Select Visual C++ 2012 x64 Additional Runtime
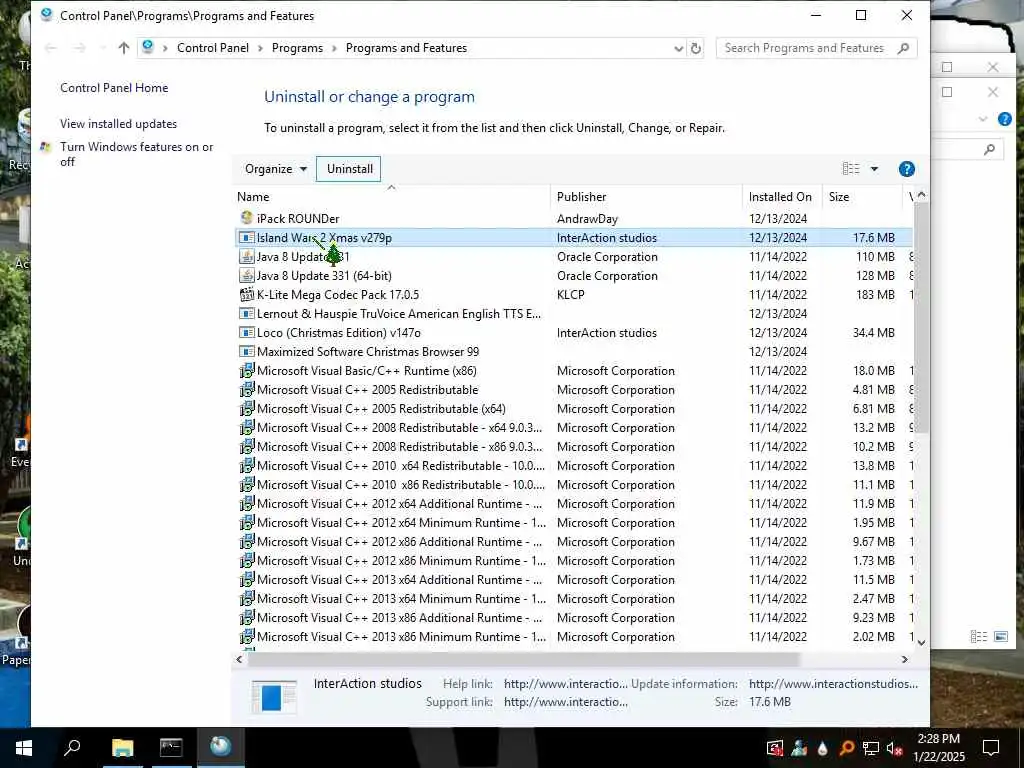The height and width of the screenshot is (768, 1024). point(573,503)
